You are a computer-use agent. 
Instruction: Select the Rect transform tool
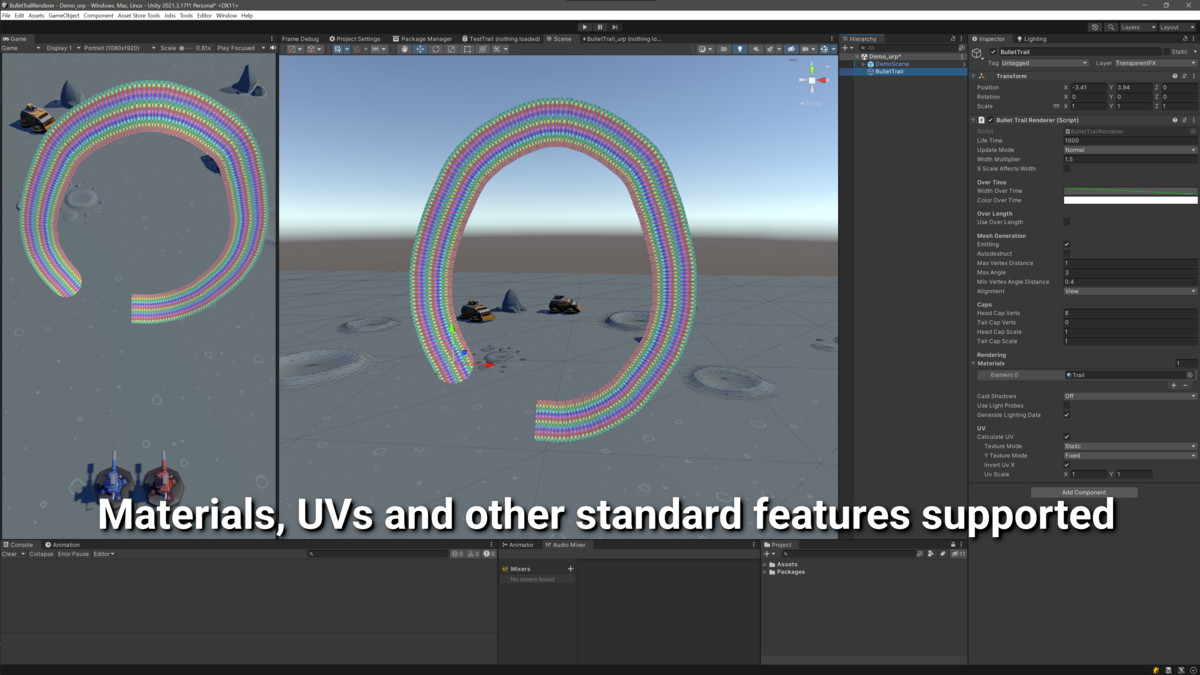click(466, 48)
